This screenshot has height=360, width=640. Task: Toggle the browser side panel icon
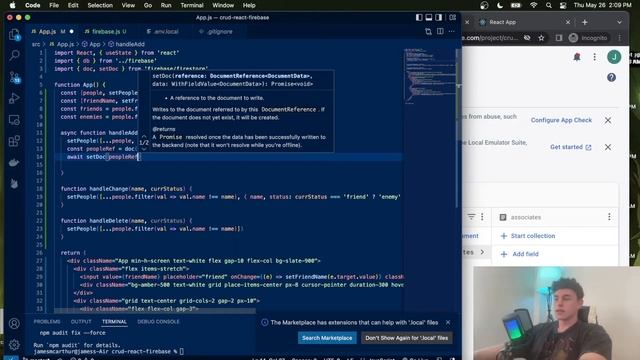point(559,38)
